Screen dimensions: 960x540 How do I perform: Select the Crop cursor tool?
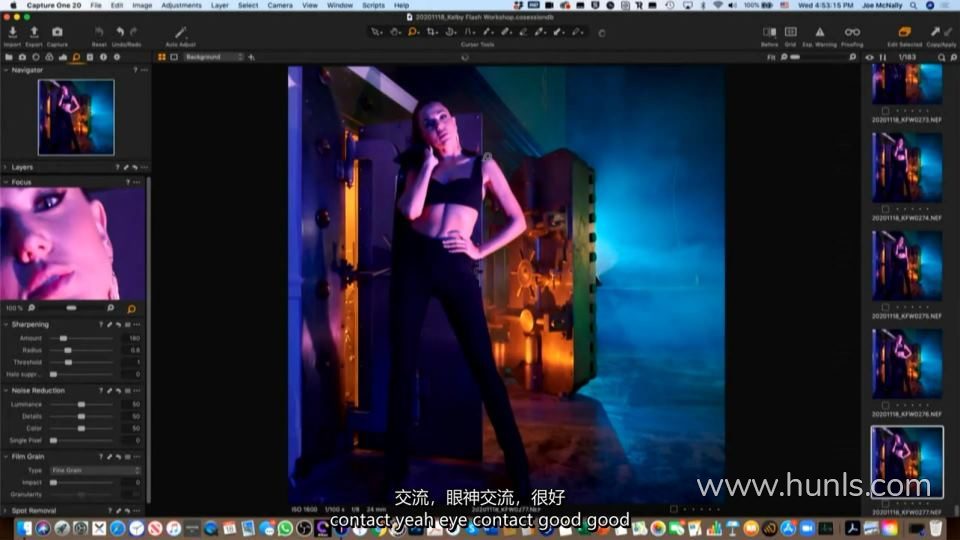[x=432, y=32]
